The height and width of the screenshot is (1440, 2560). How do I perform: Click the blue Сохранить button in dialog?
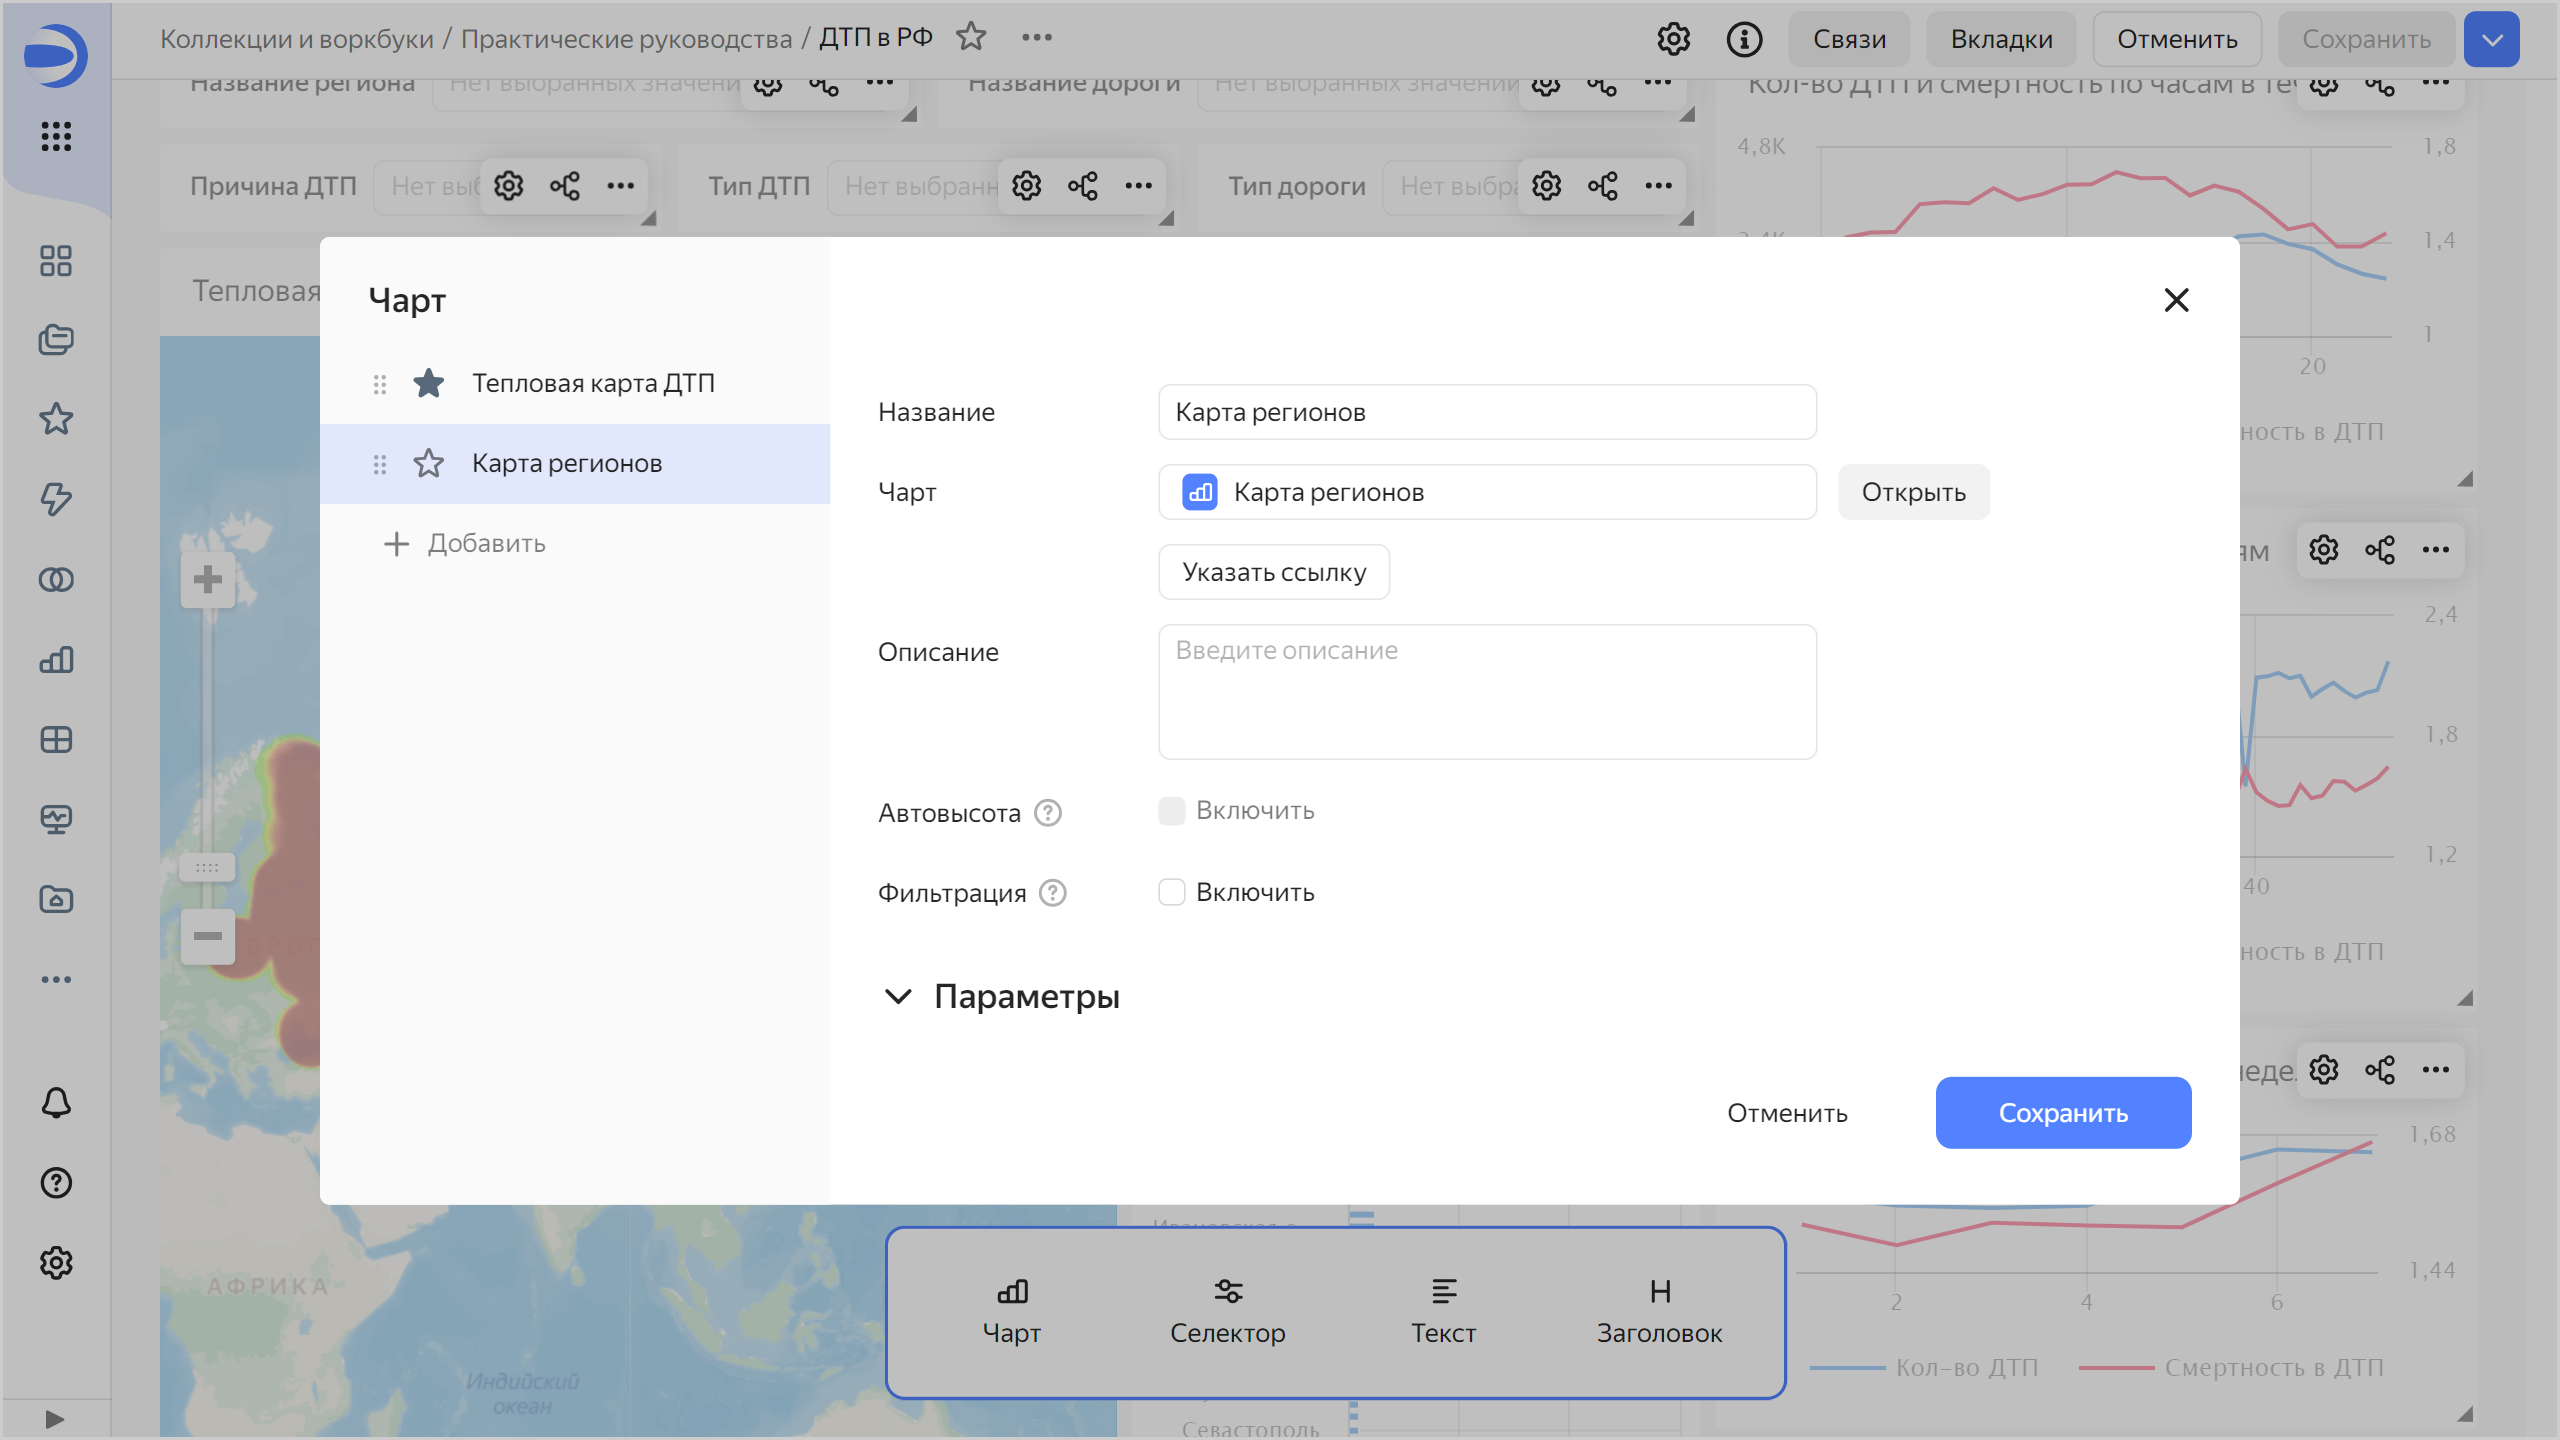(x=2062, y=1113)
